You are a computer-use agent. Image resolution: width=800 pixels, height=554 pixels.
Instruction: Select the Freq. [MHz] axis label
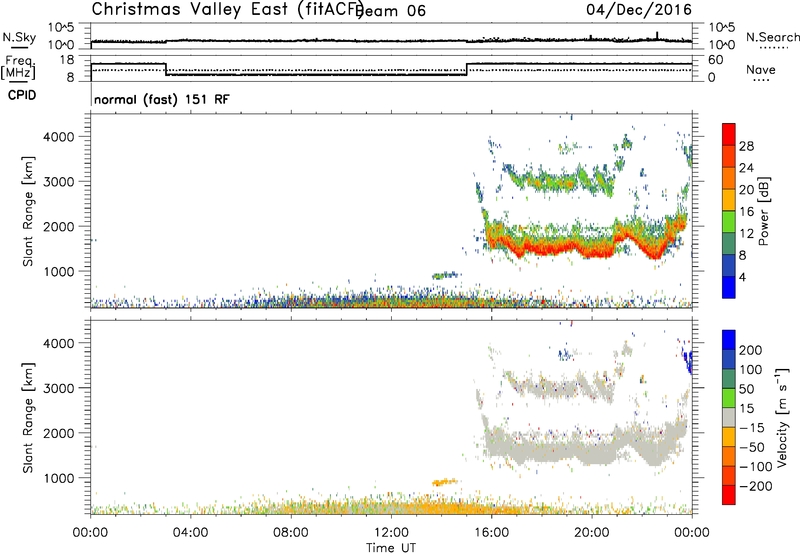(x=18, y=68)
